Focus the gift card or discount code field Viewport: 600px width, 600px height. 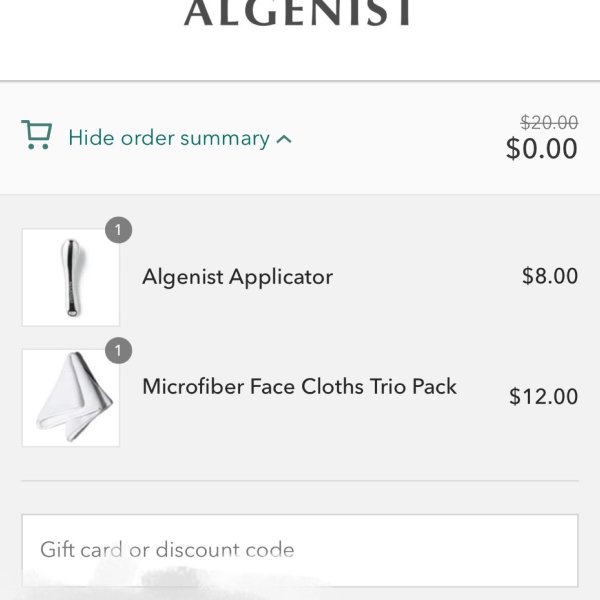click(x=300, y=550)
